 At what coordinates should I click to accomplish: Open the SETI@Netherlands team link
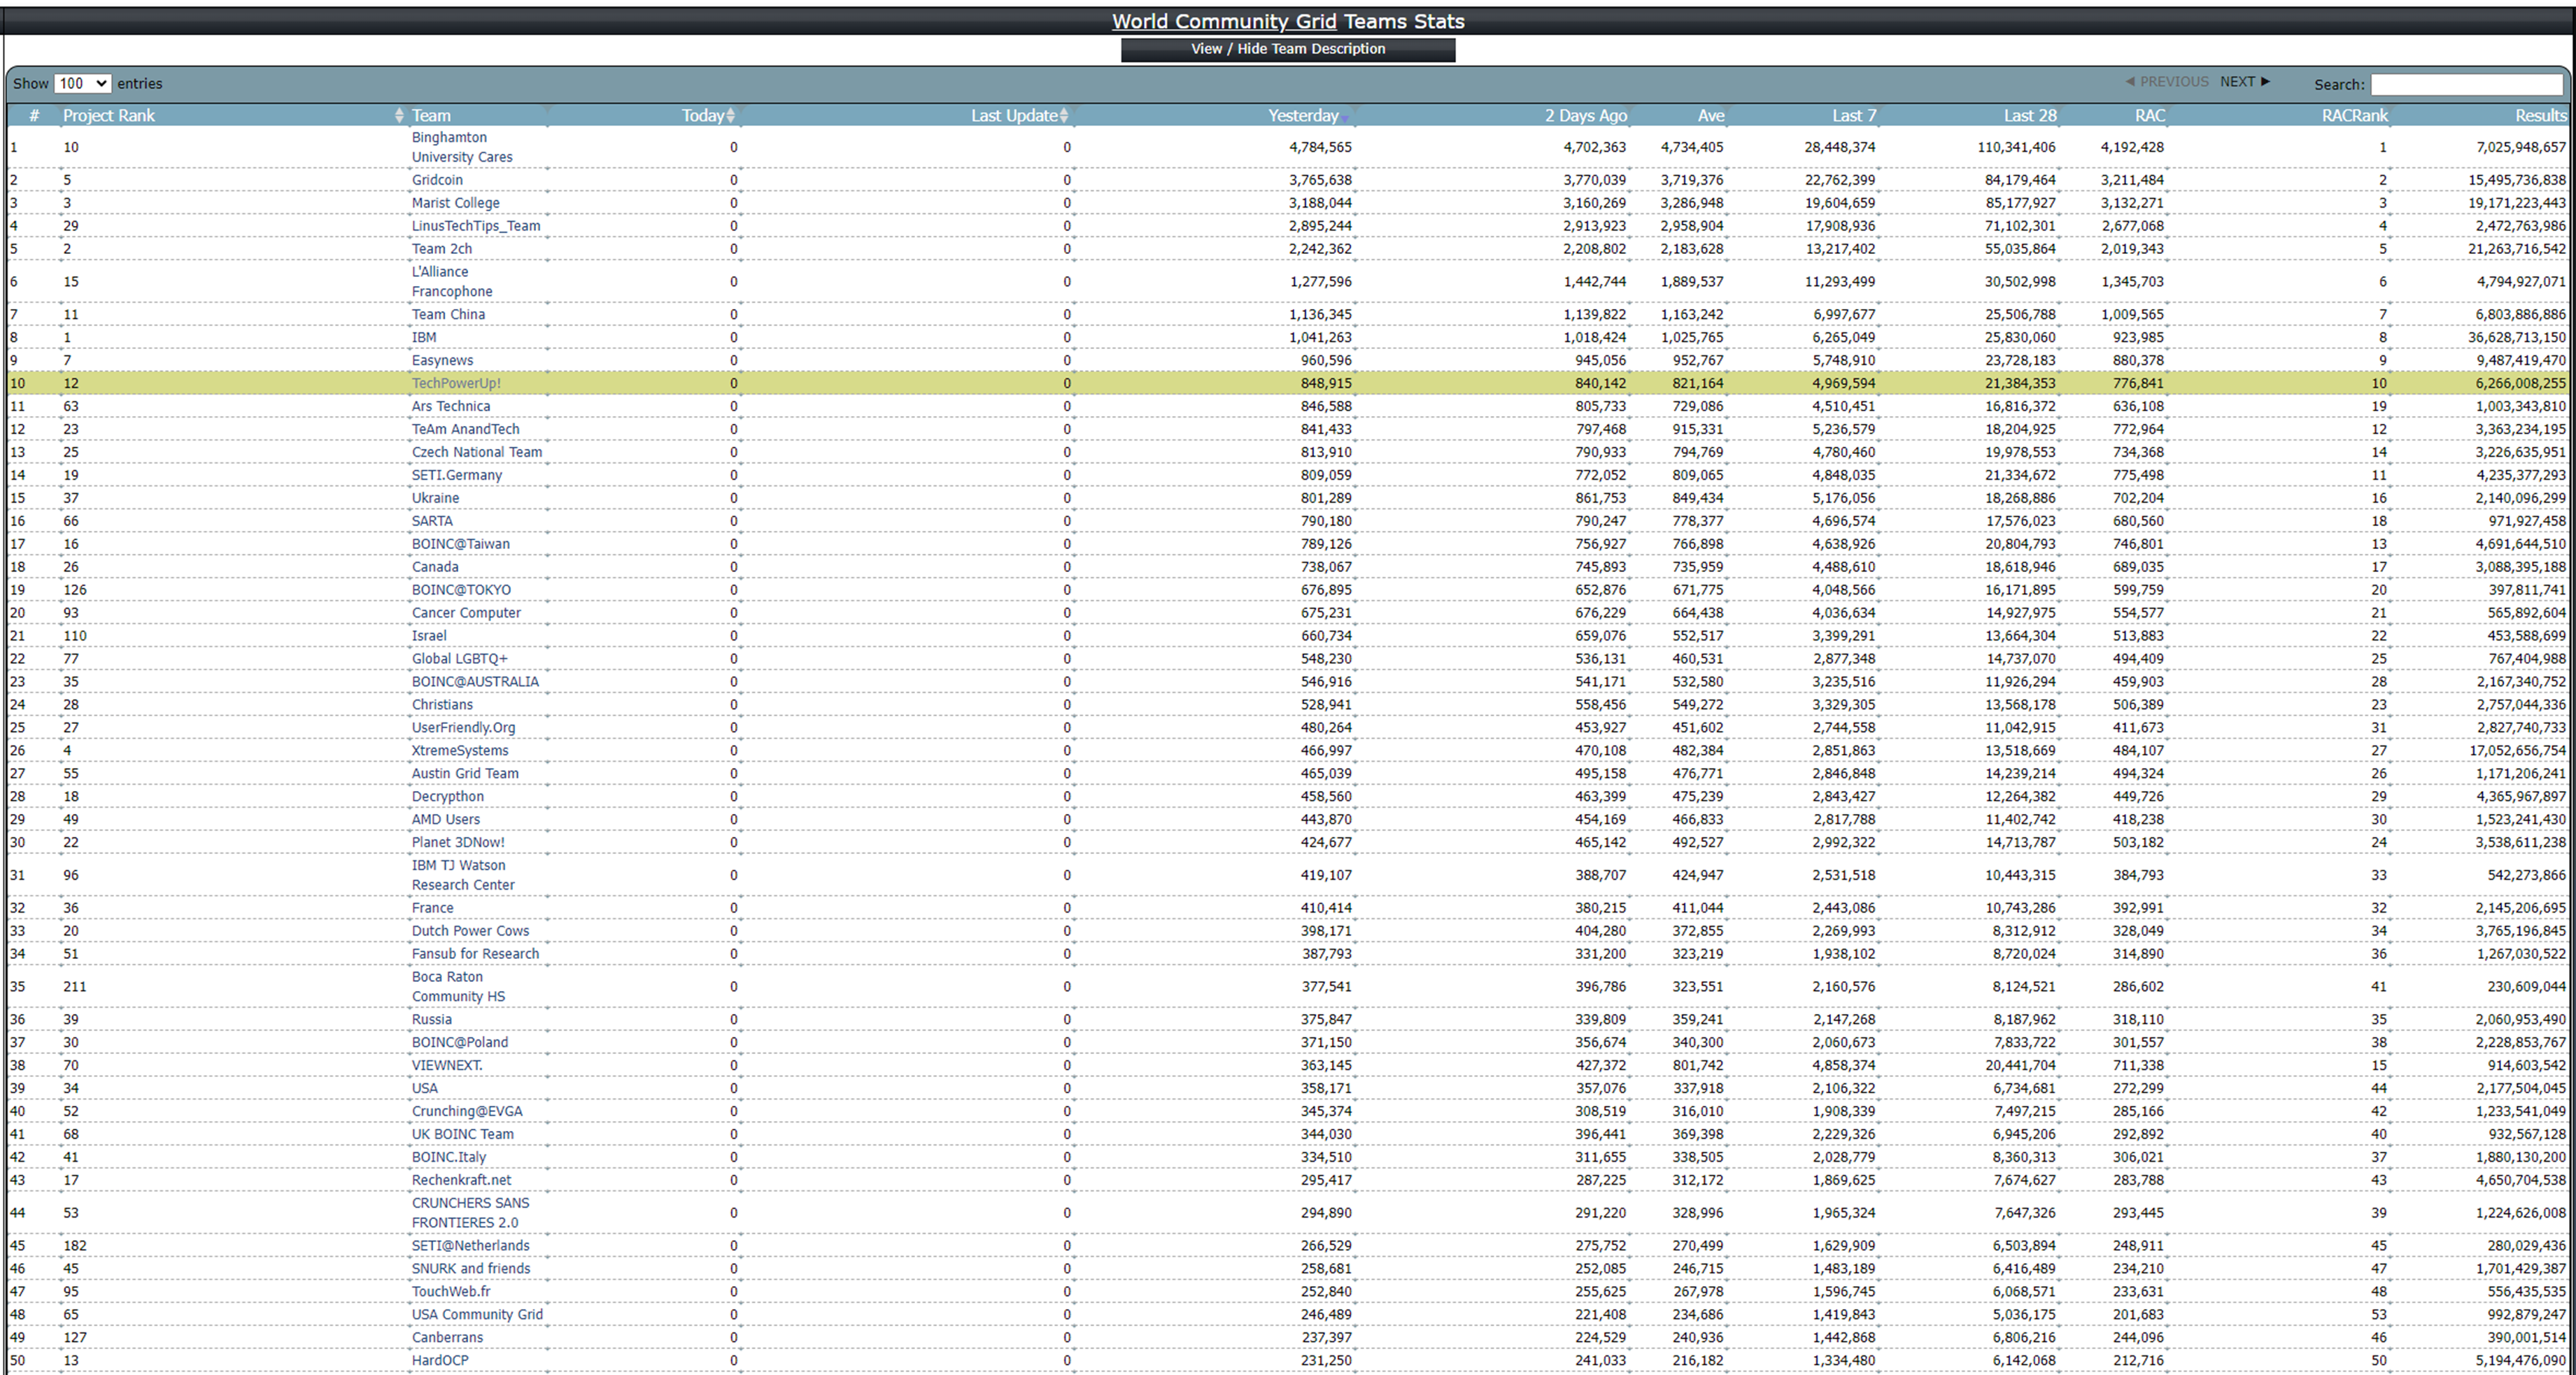pos(471,1246)
